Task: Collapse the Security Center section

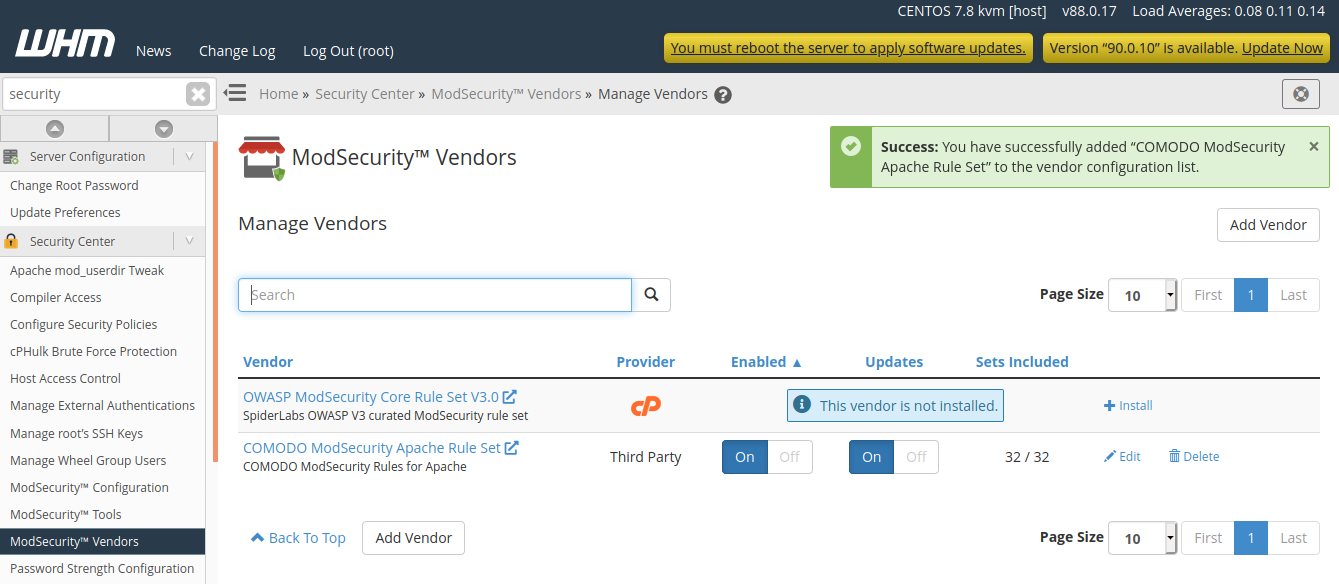Action: (189, 241)
